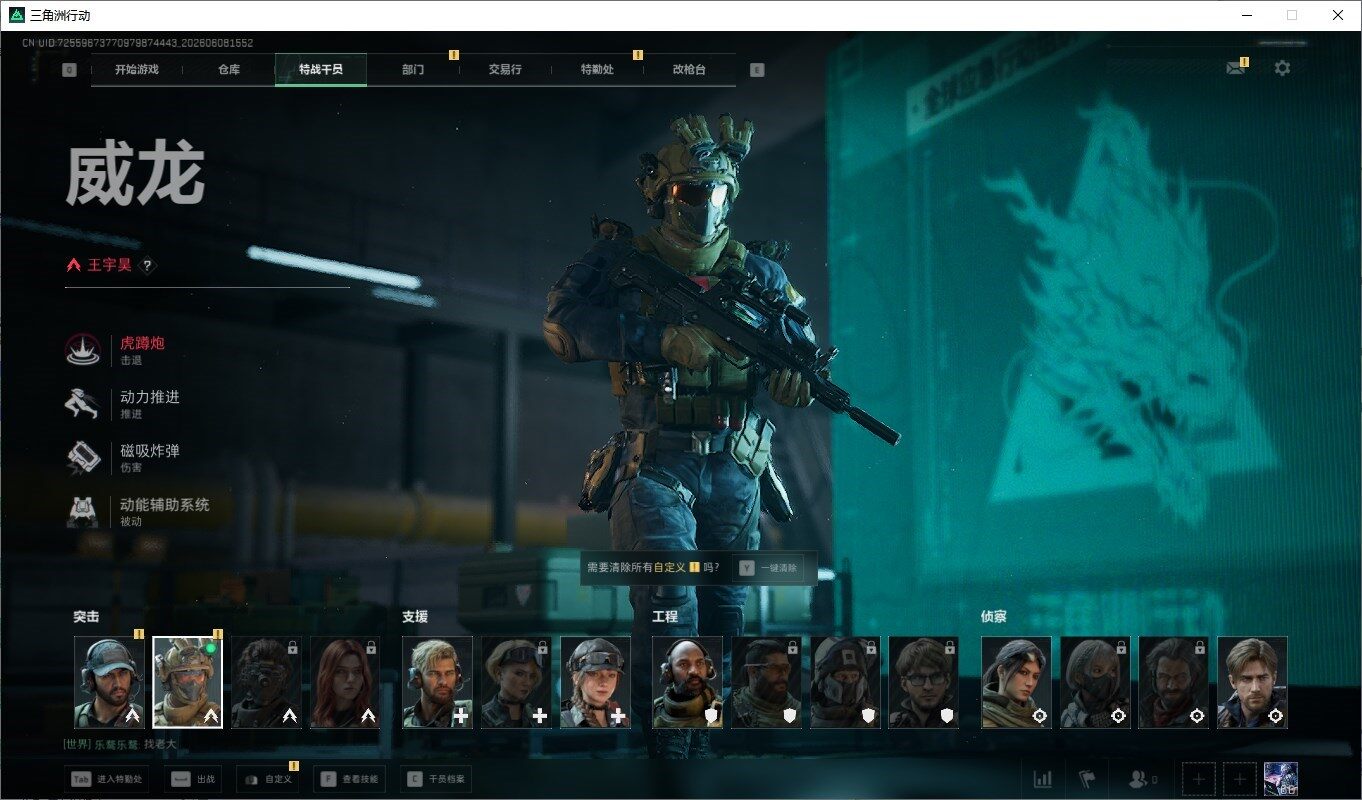This screenshot has width=1362, height=800.
Task: Open the mail inbox envelope icon
Action: [x=1236, y=68]
